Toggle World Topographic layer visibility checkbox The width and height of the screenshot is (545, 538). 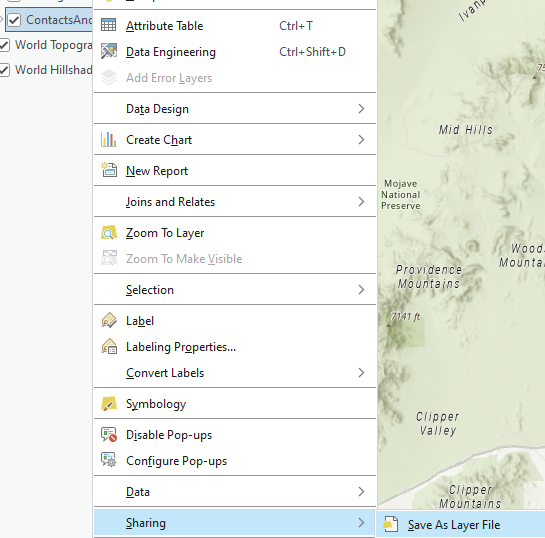click(4, 45)
